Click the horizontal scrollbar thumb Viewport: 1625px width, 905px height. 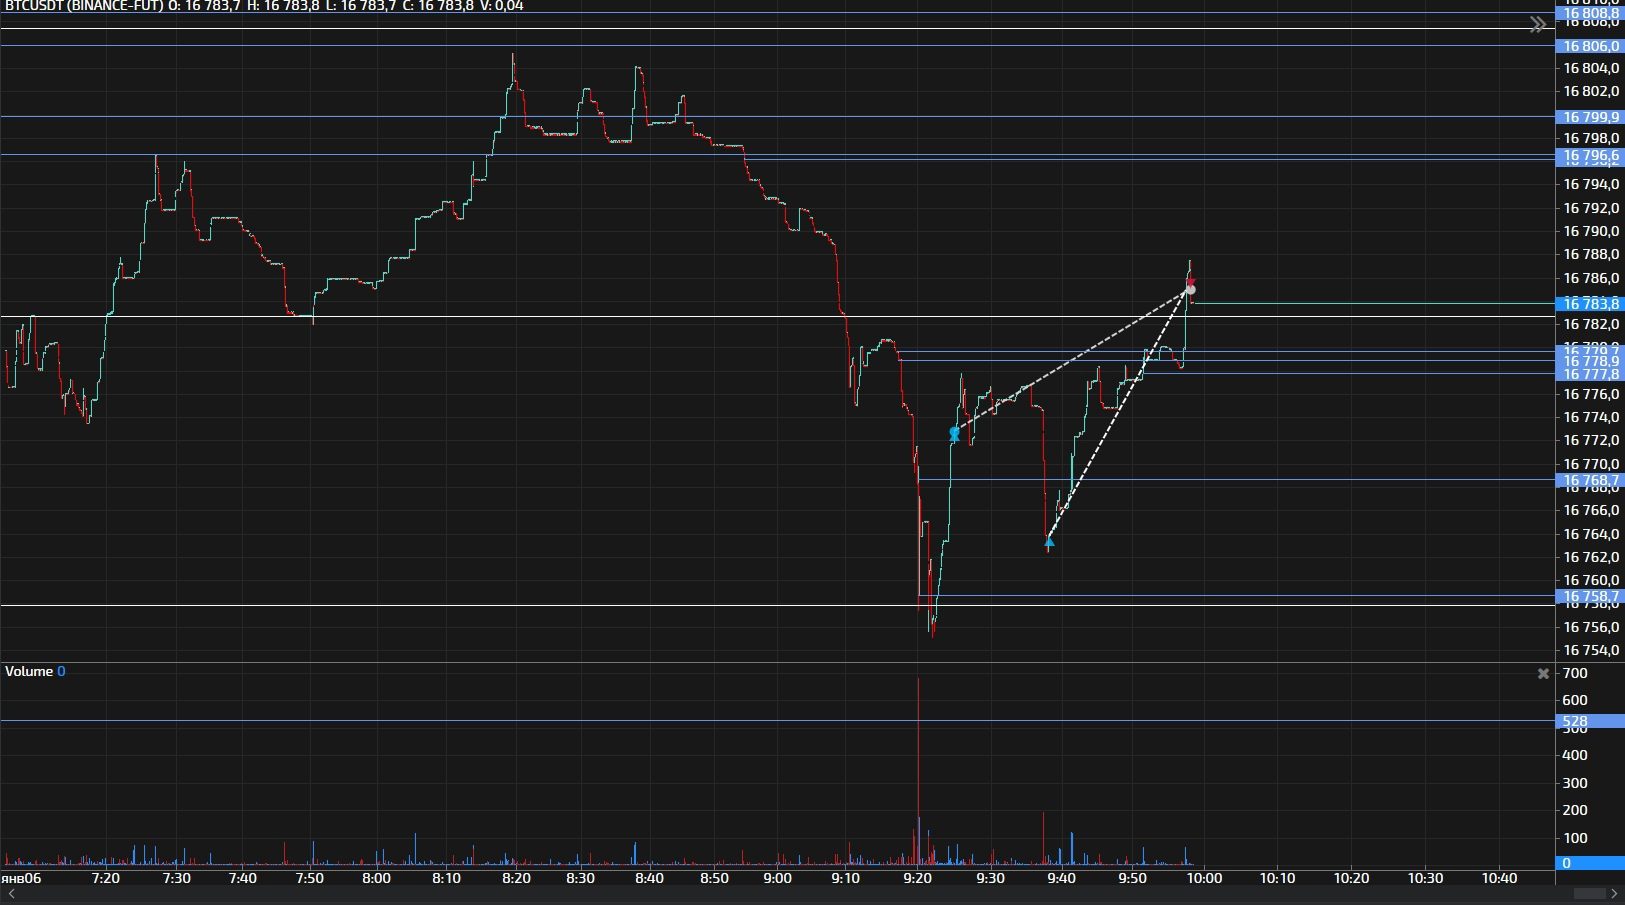[x=1592, y=893]
